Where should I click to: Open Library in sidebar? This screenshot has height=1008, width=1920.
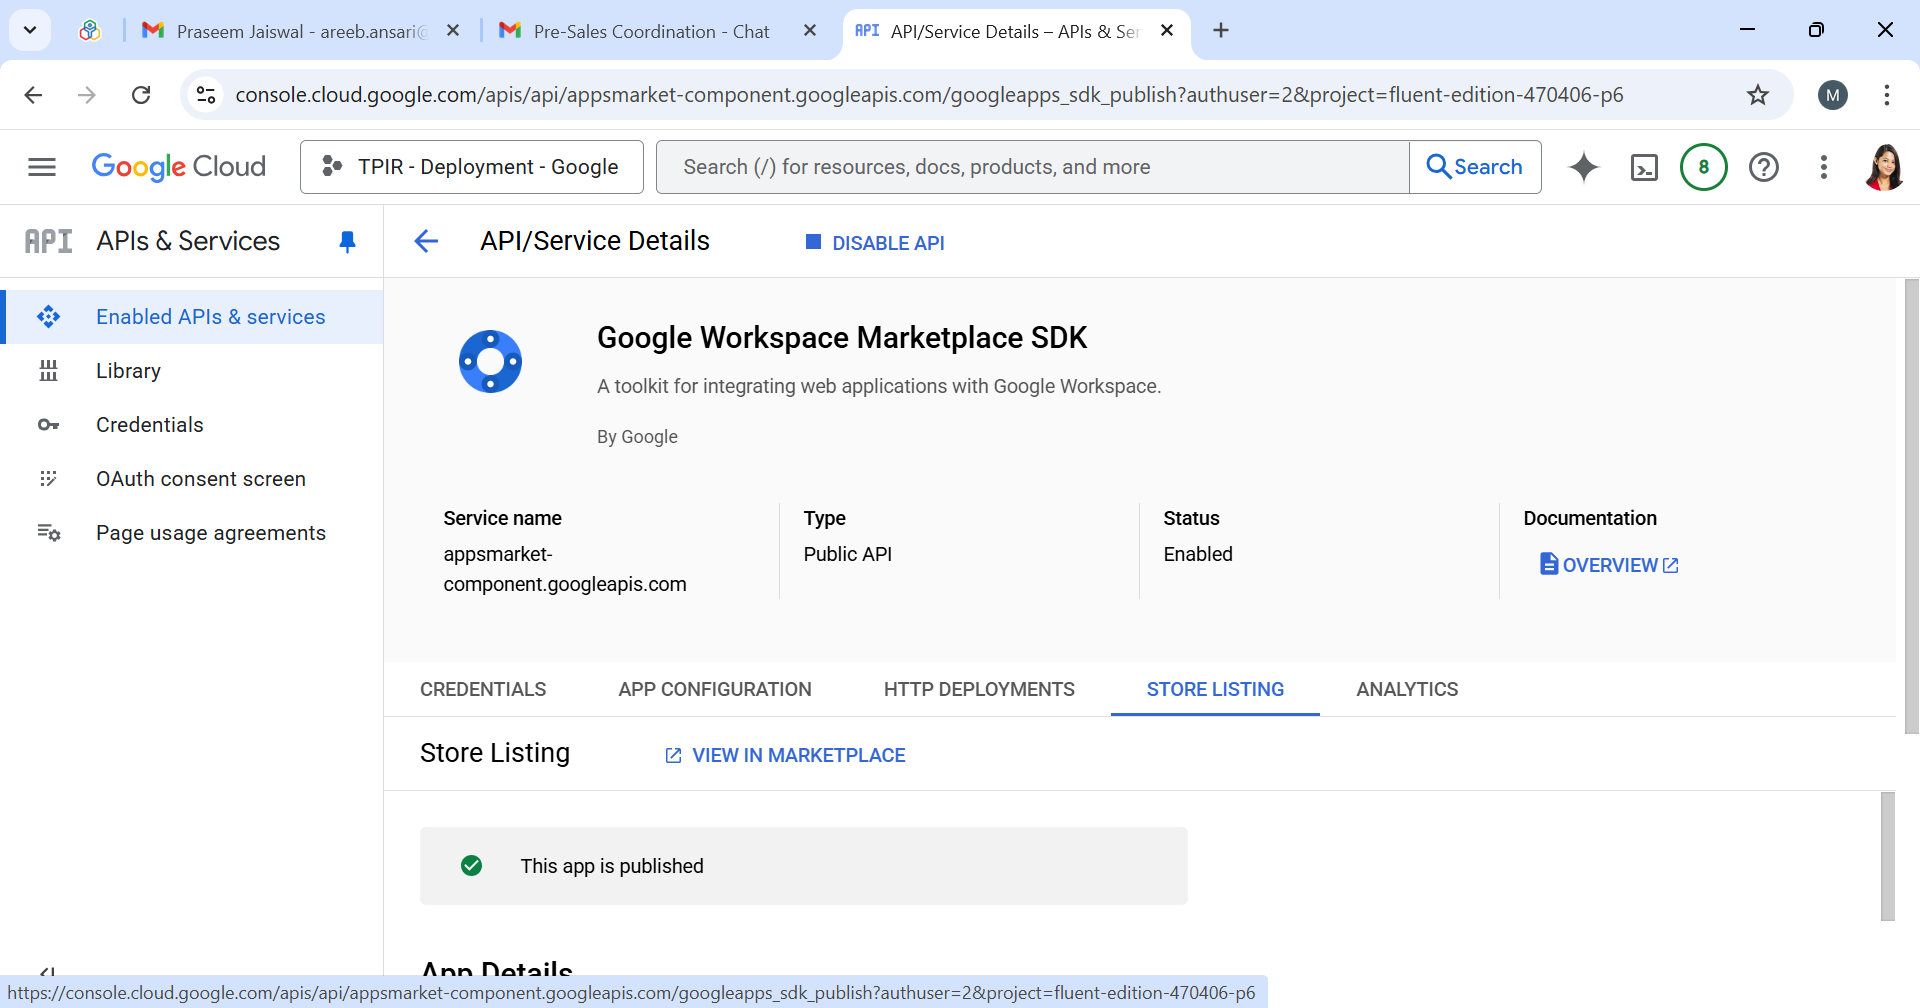coord(192,371)
